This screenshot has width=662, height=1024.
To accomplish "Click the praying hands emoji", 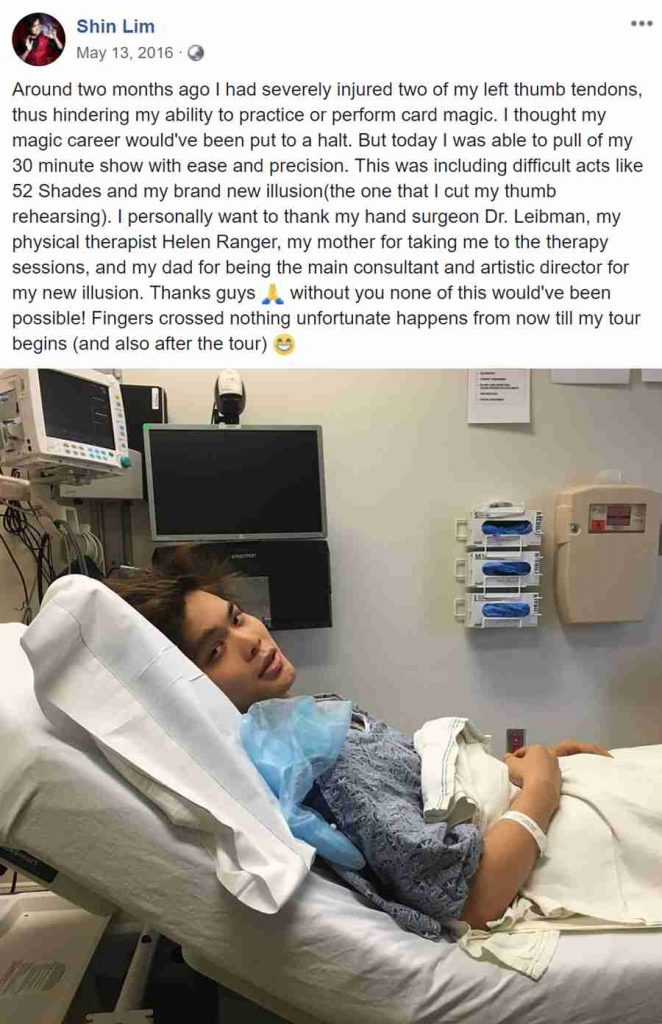I will pos(272,294).
